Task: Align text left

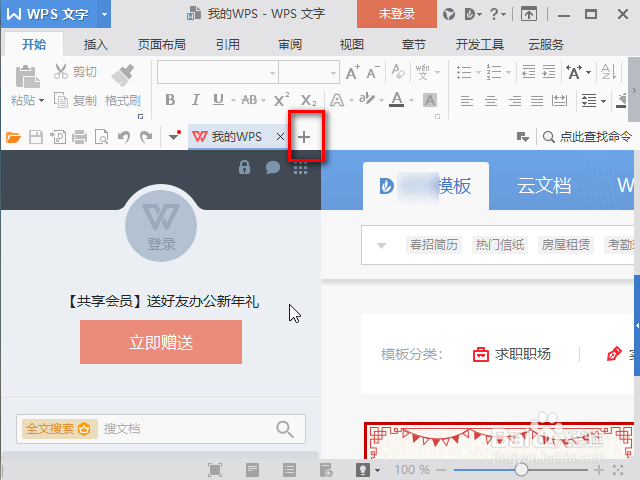Action: point(467,100)
